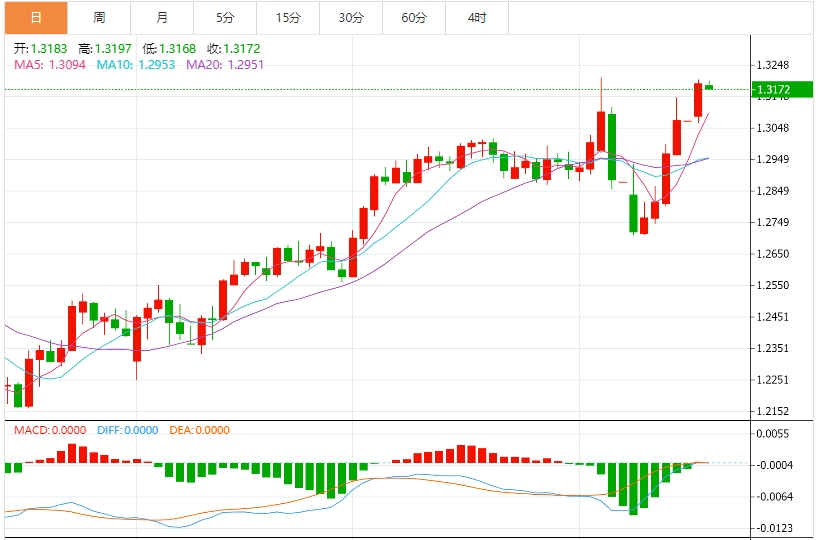Choose the 30分 interval tab
818x540 pixels.
(351, 18)
